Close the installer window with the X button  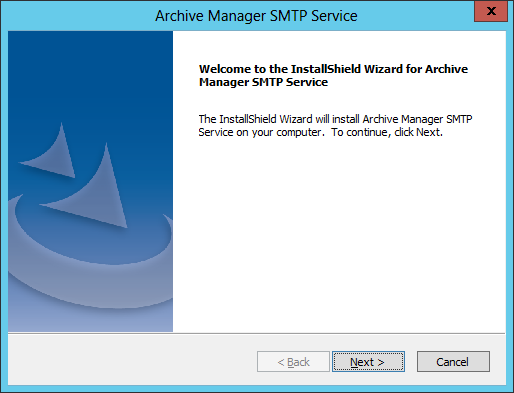coord(491,11)
